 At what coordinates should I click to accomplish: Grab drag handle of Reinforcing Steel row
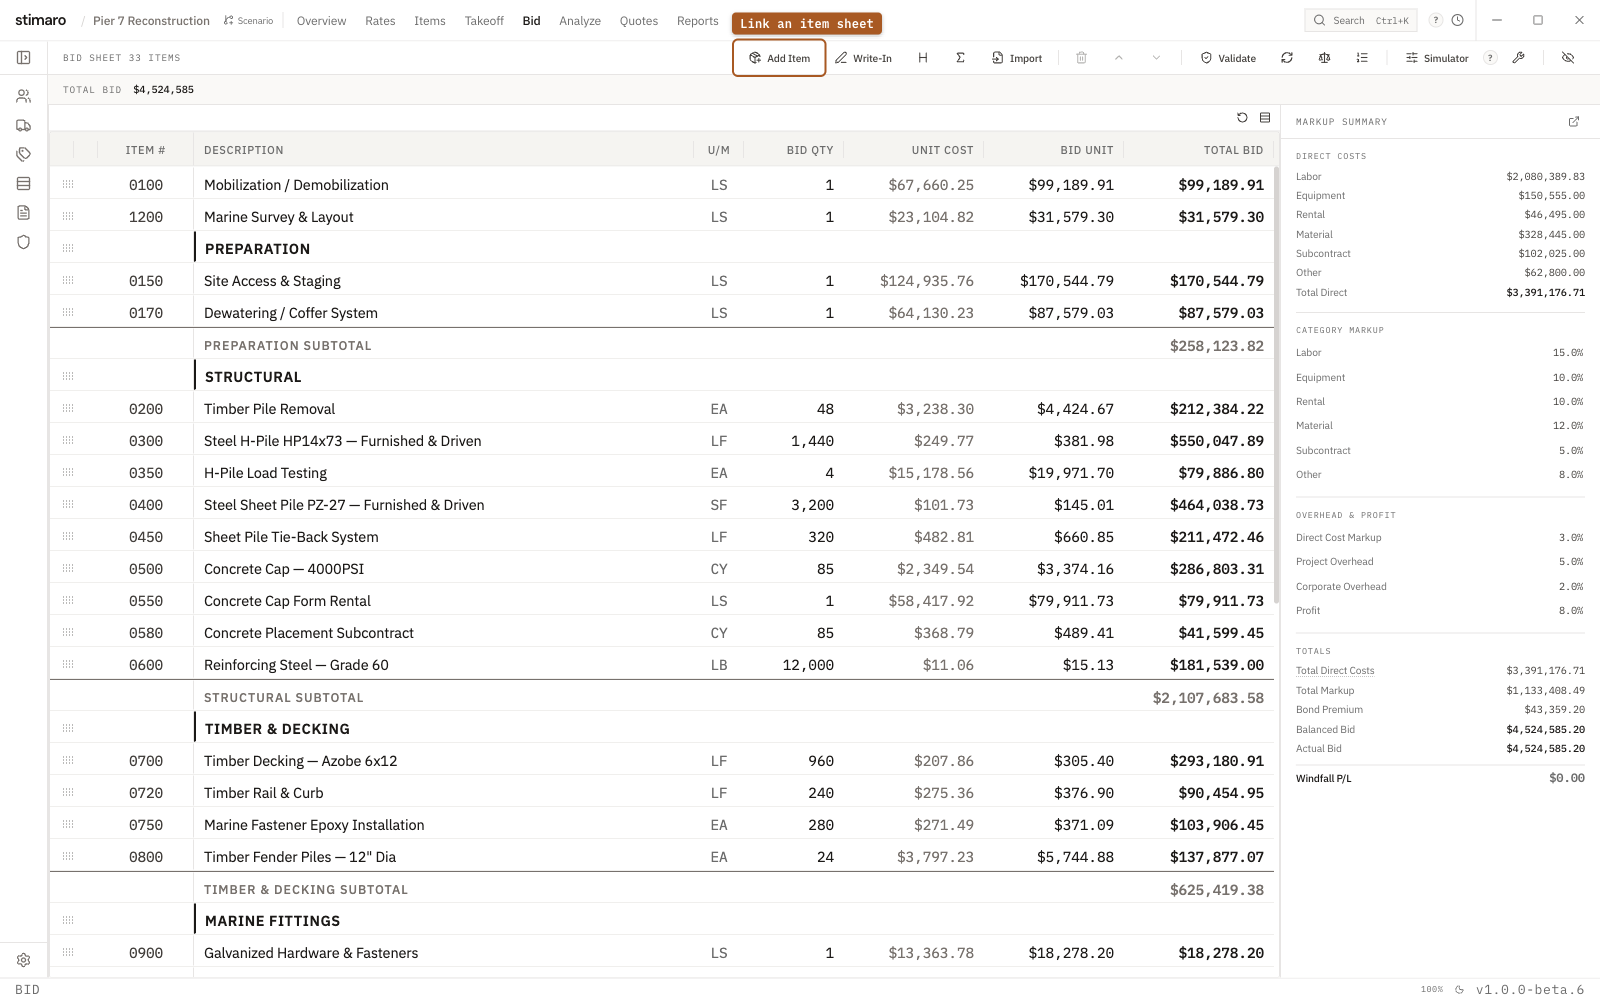tap(68, 664)
